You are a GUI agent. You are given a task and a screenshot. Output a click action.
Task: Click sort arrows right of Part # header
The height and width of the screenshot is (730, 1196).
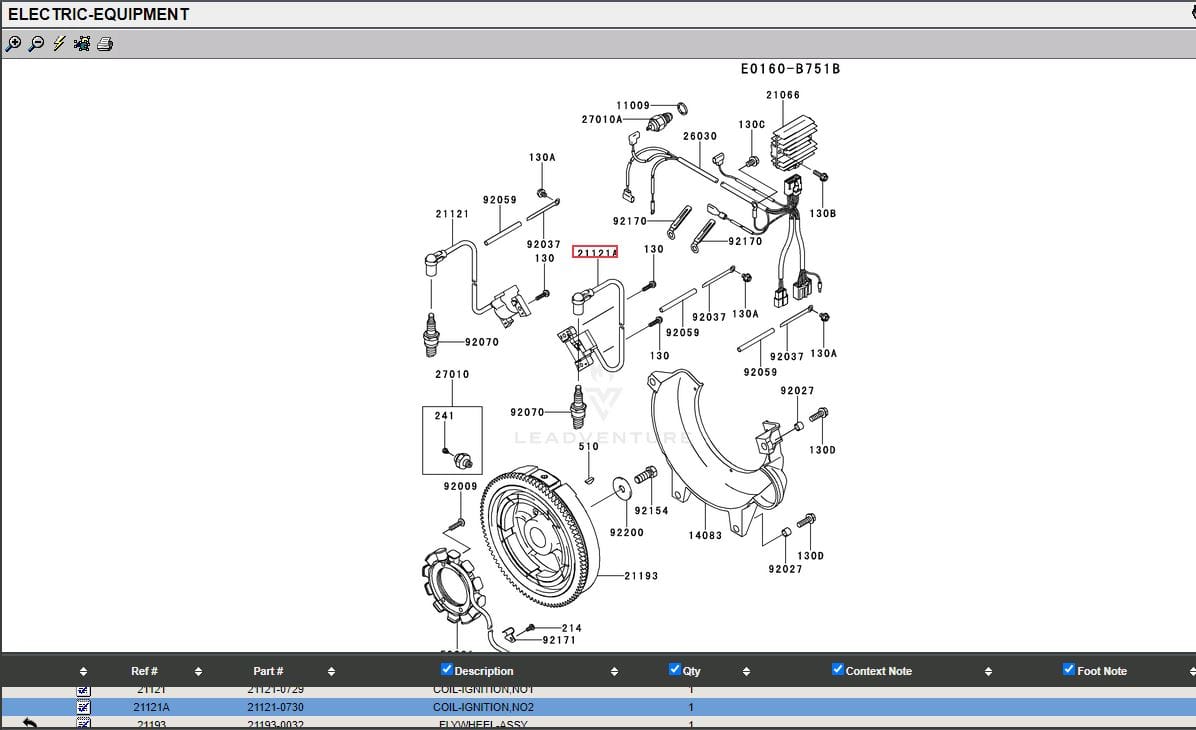[x=331, y=672]
